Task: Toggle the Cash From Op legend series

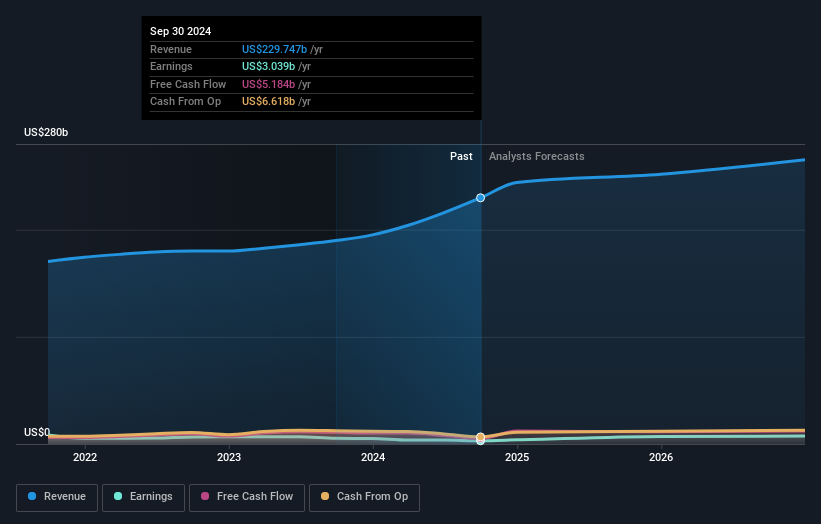Action: pyautogui.click(x=364, y=497)
